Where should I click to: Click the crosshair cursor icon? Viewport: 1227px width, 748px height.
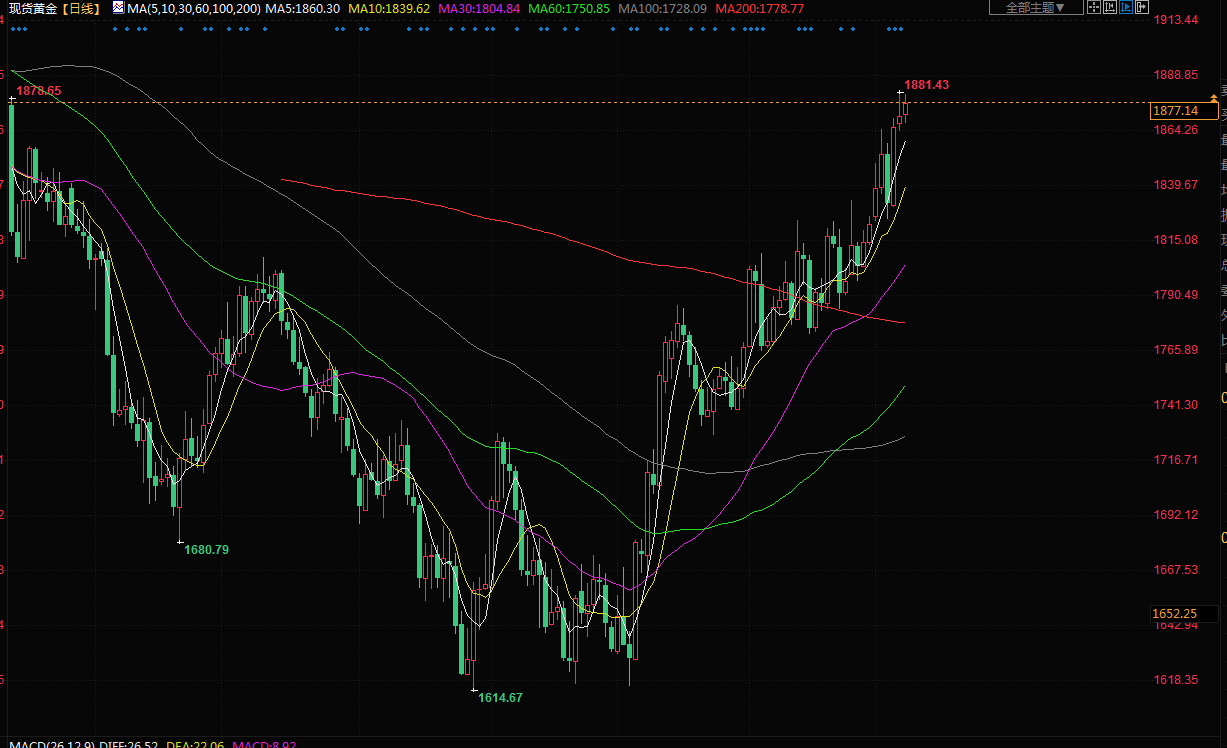[1093, 8]
